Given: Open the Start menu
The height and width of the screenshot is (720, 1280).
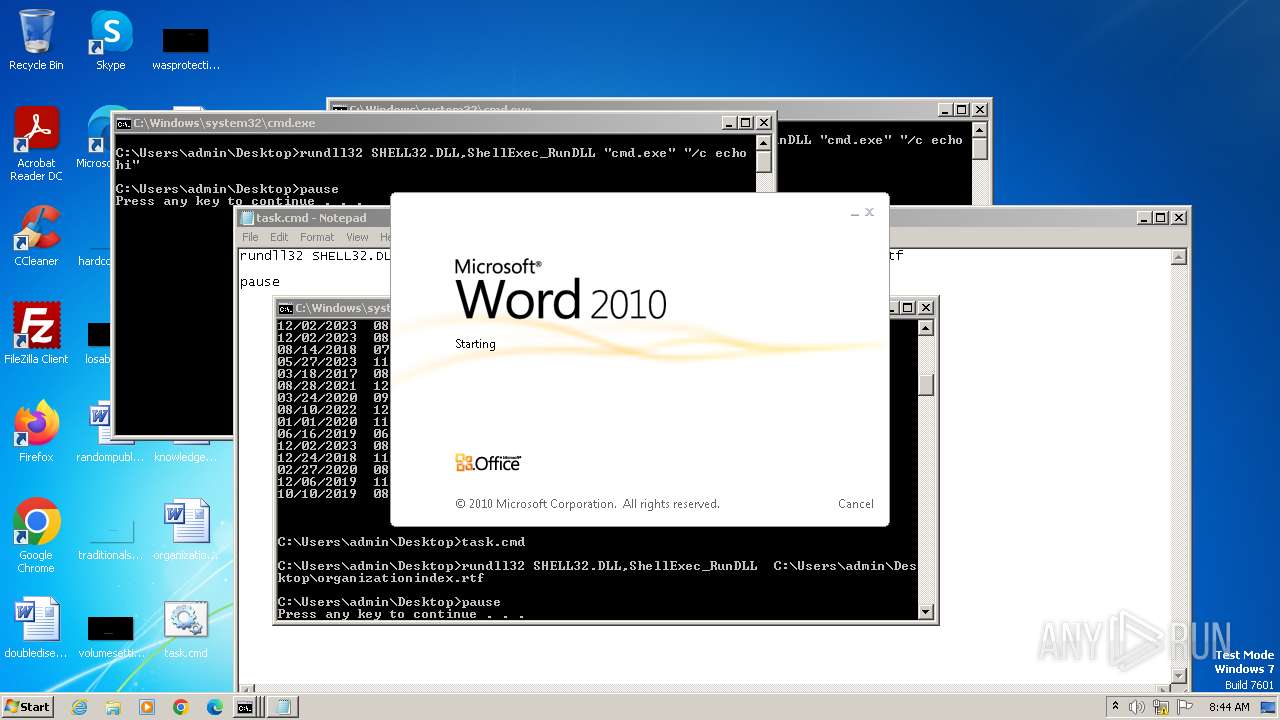Looking at the screenshot, I should (x=27, y=707).
